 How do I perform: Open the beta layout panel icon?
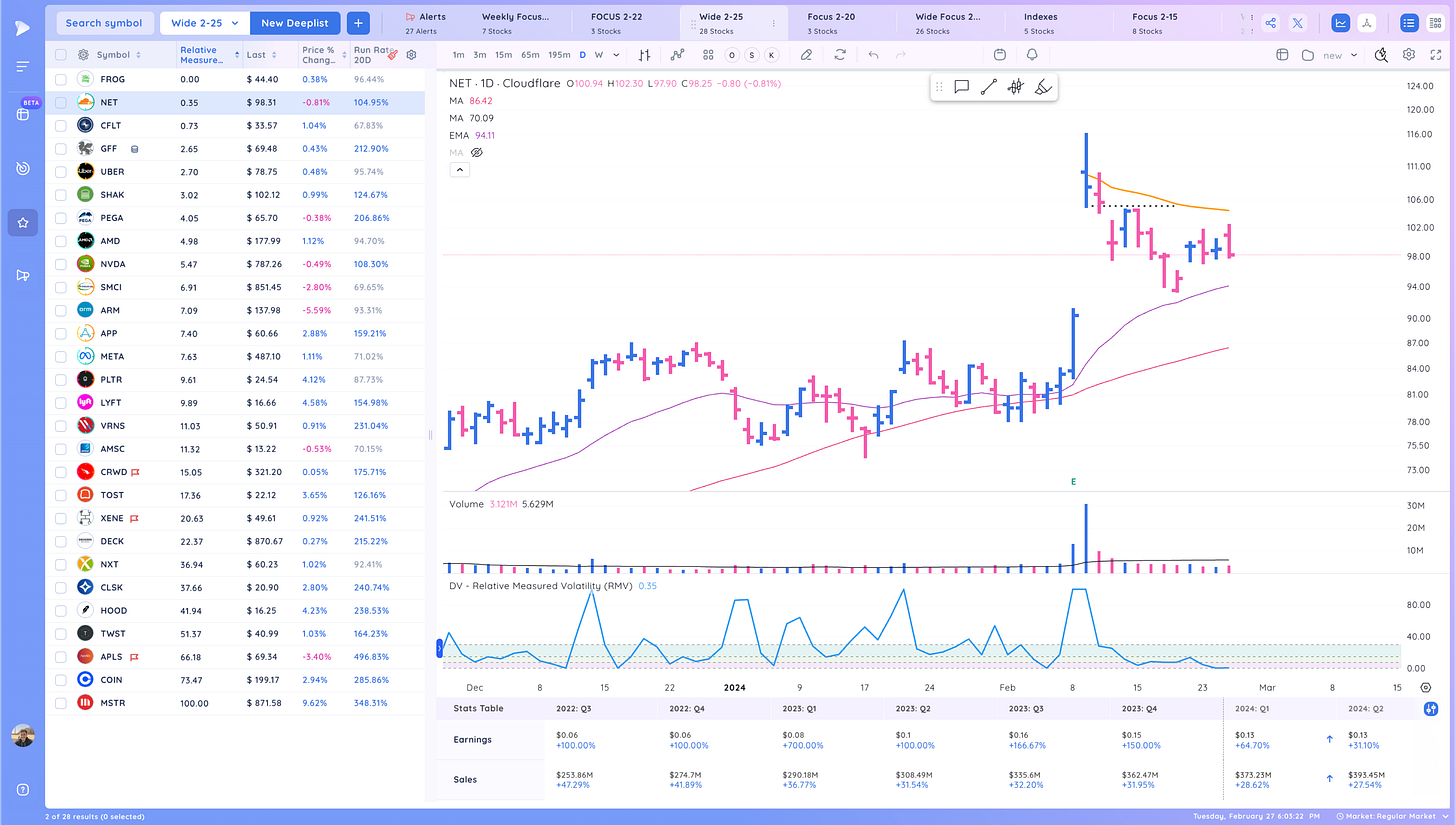[x=22, y=114]
